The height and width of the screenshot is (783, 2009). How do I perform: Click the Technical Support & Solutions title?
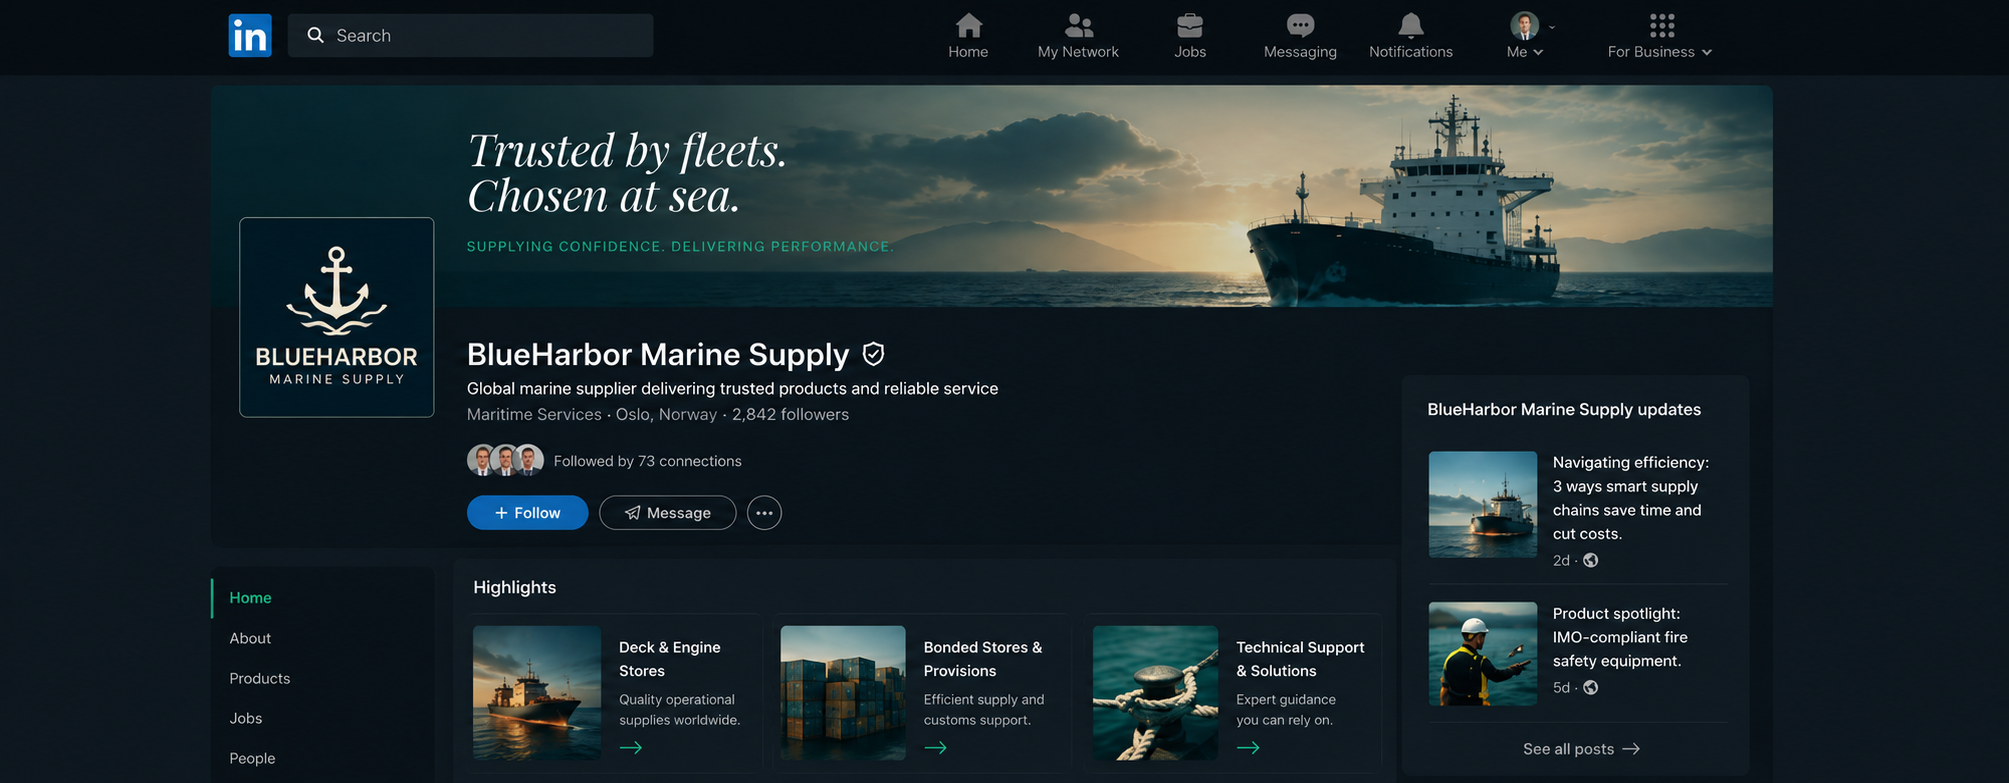point(1300,659)
